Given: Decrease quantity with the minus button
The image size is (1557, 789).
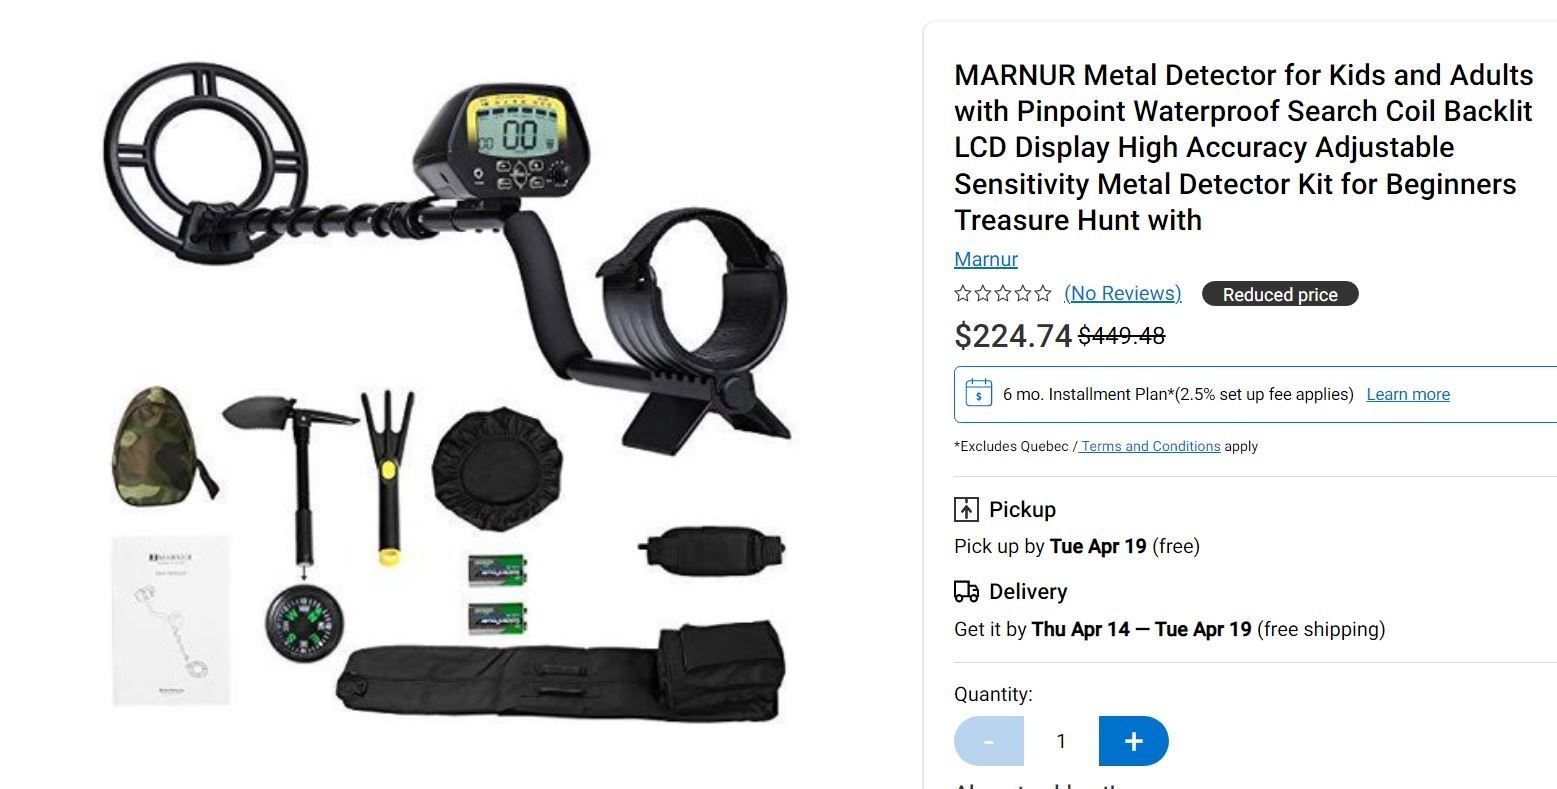Looking at the screenshot, I should point(989,741).
